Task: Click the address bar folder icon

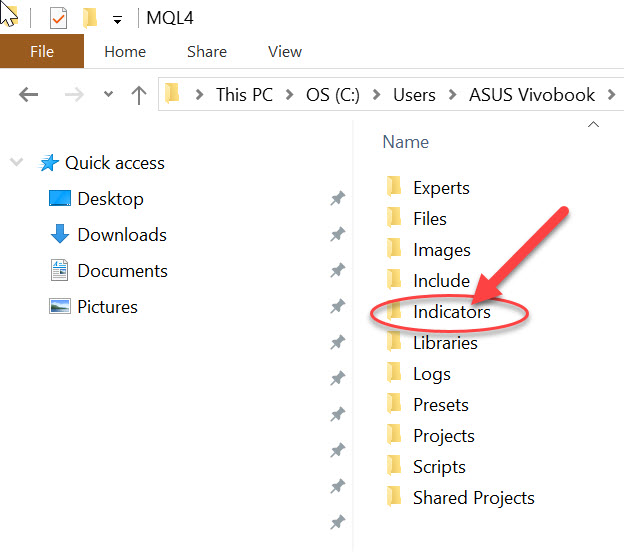Action: pyautogui.click(x=172, y=94)
